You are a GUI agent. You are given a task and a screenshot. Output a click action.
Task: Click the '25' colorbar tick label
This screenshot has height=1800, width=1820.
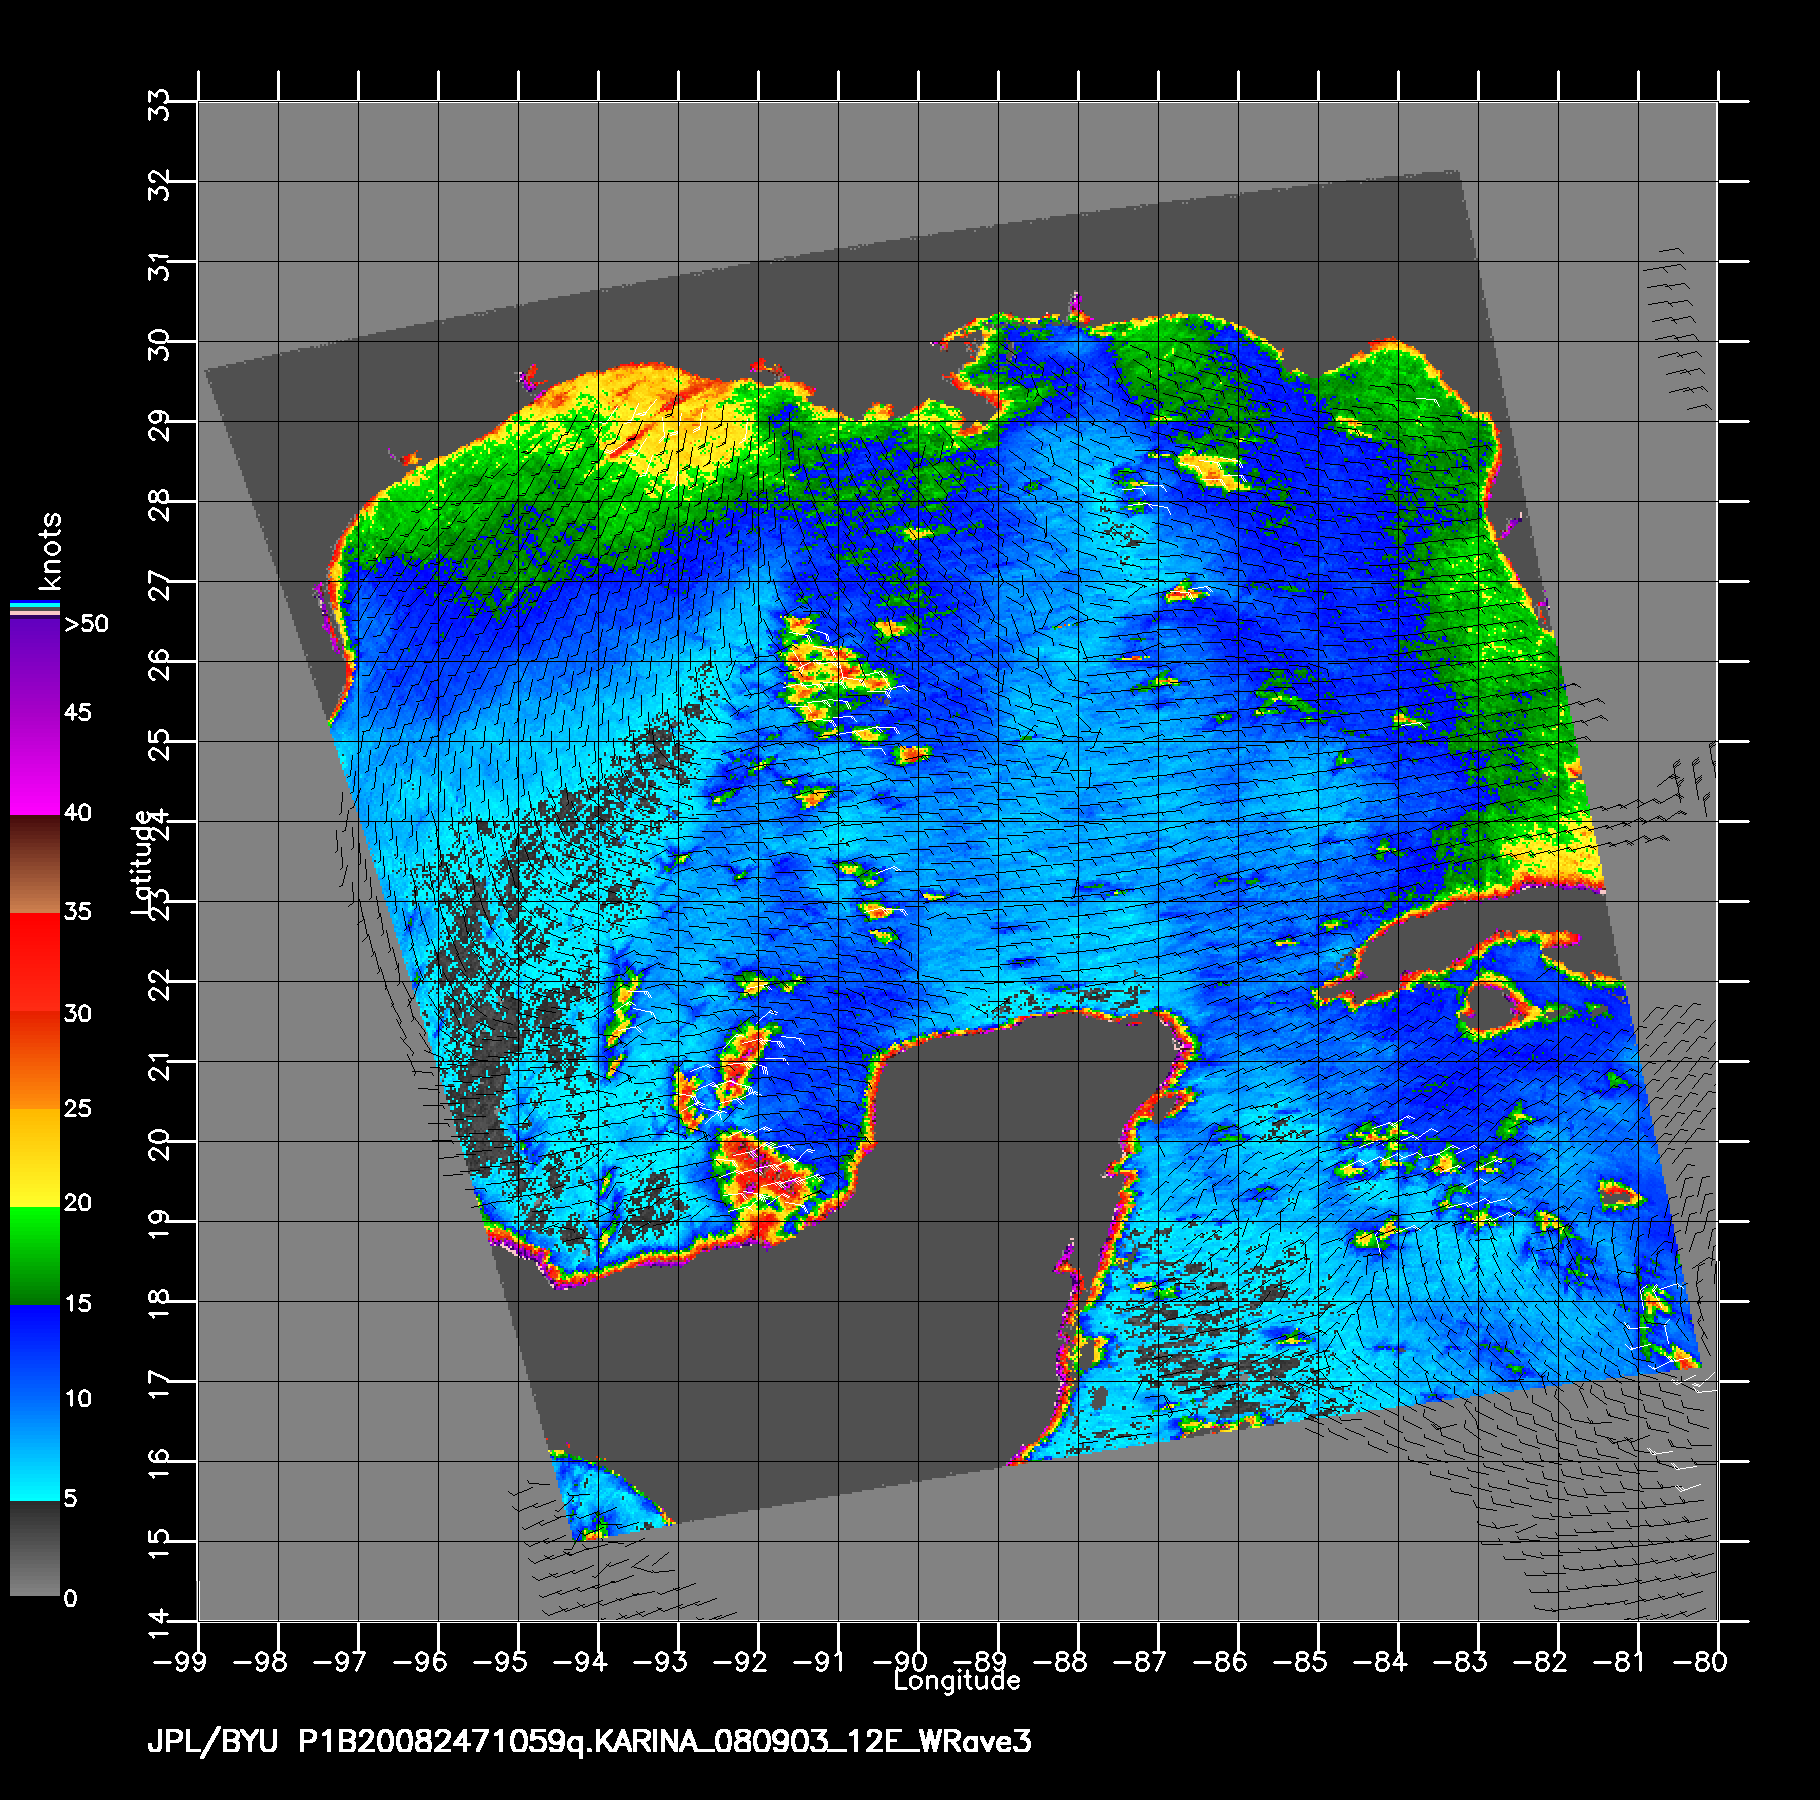pos(77,1108)
